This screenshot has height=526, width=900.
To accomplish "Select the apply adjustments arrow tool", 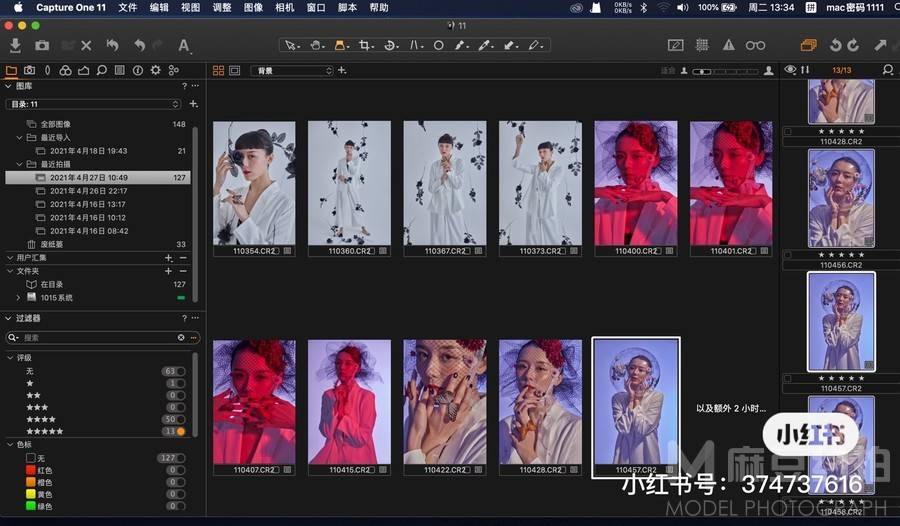I will [x=510, y=45].
